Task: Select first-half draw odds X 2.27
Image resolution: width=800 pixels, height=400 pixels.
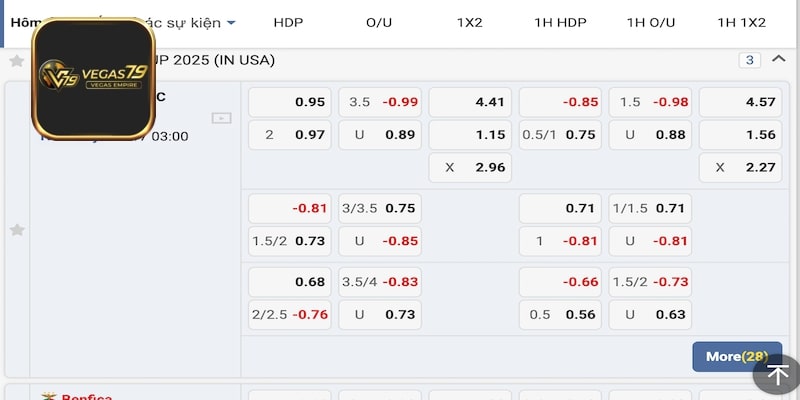Action: coord(740,167)
